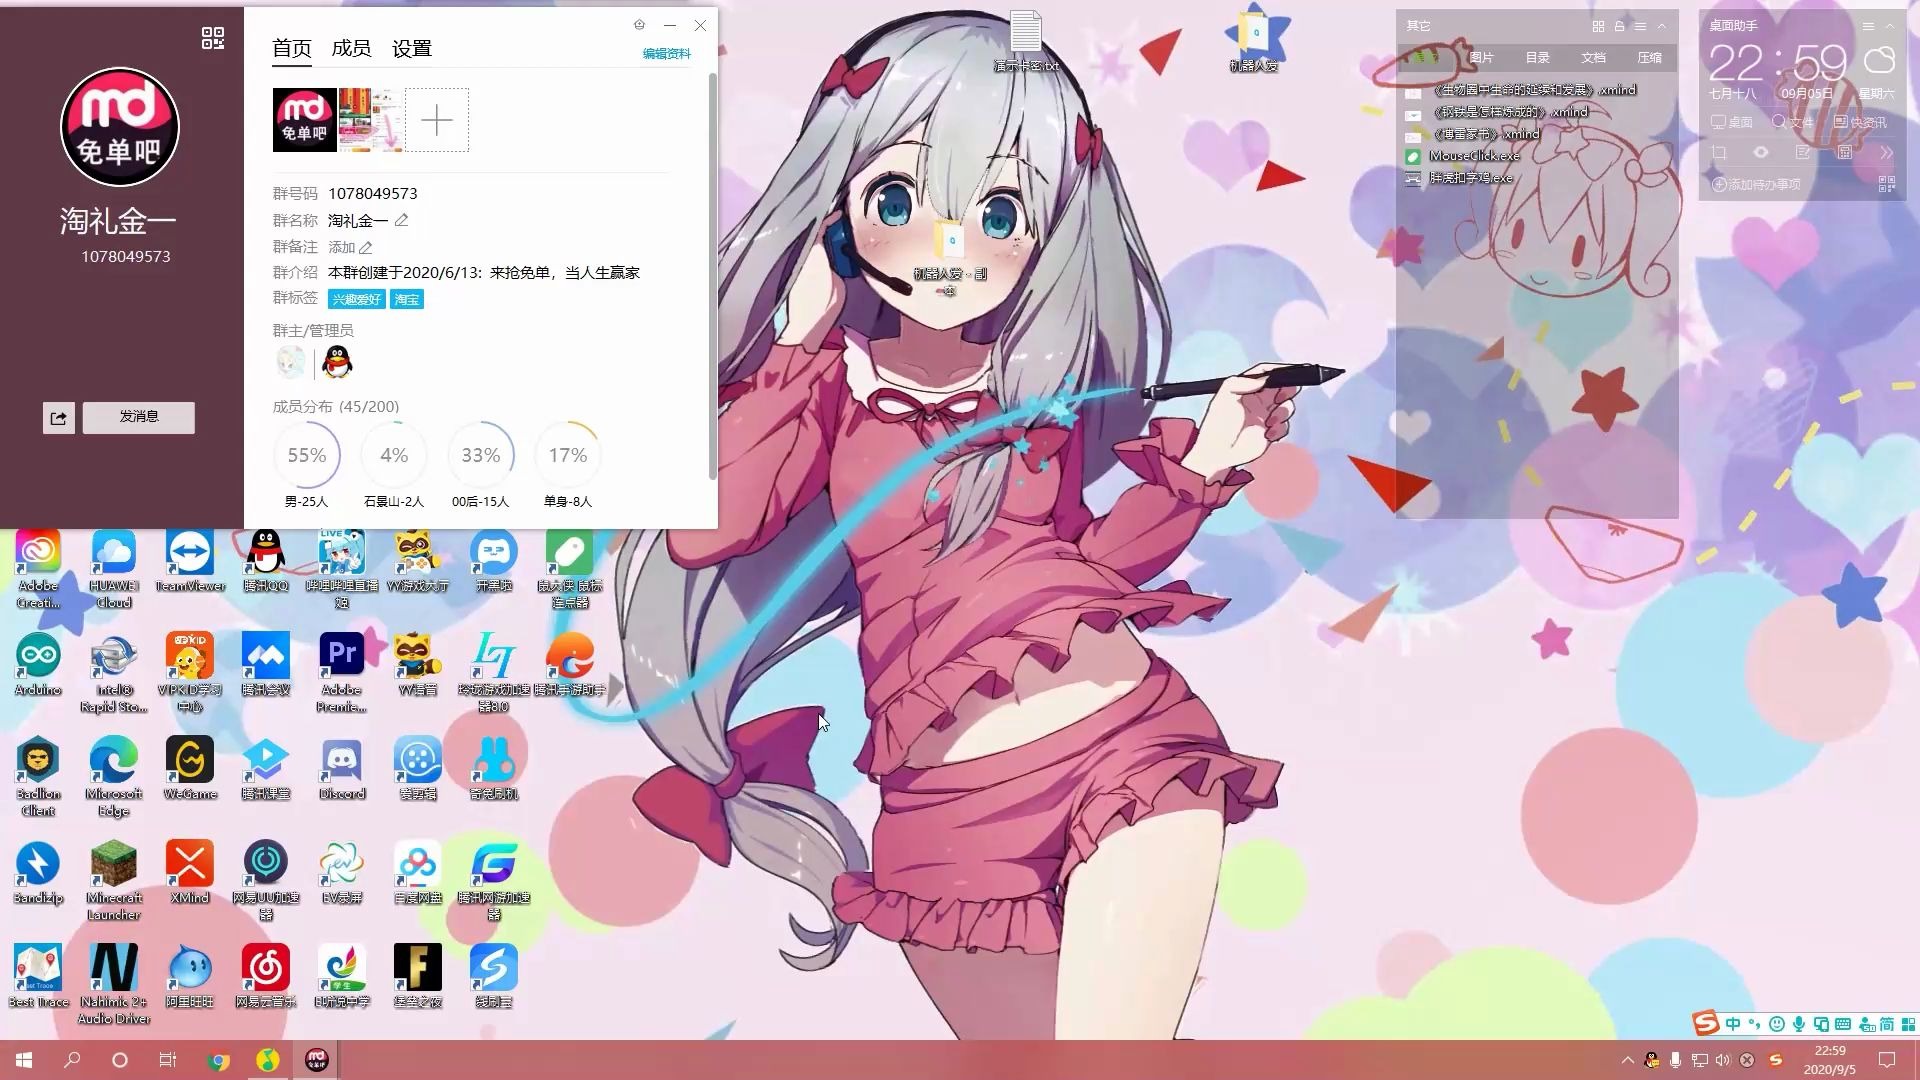Click the 编辑资料 link
Screen dimensions: 1920x1080
[666, 54]
